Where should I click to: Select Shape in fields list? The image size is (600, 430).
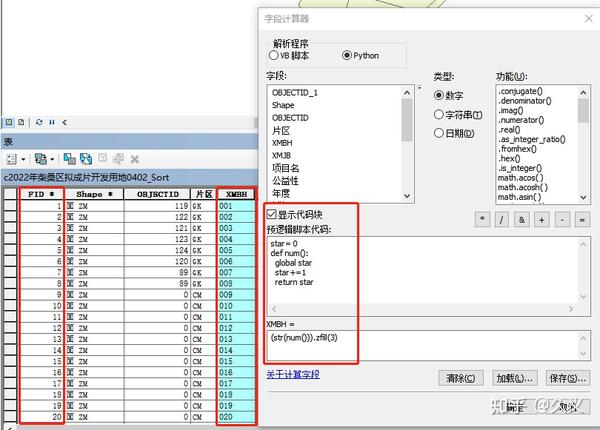[x=283, y=105]
